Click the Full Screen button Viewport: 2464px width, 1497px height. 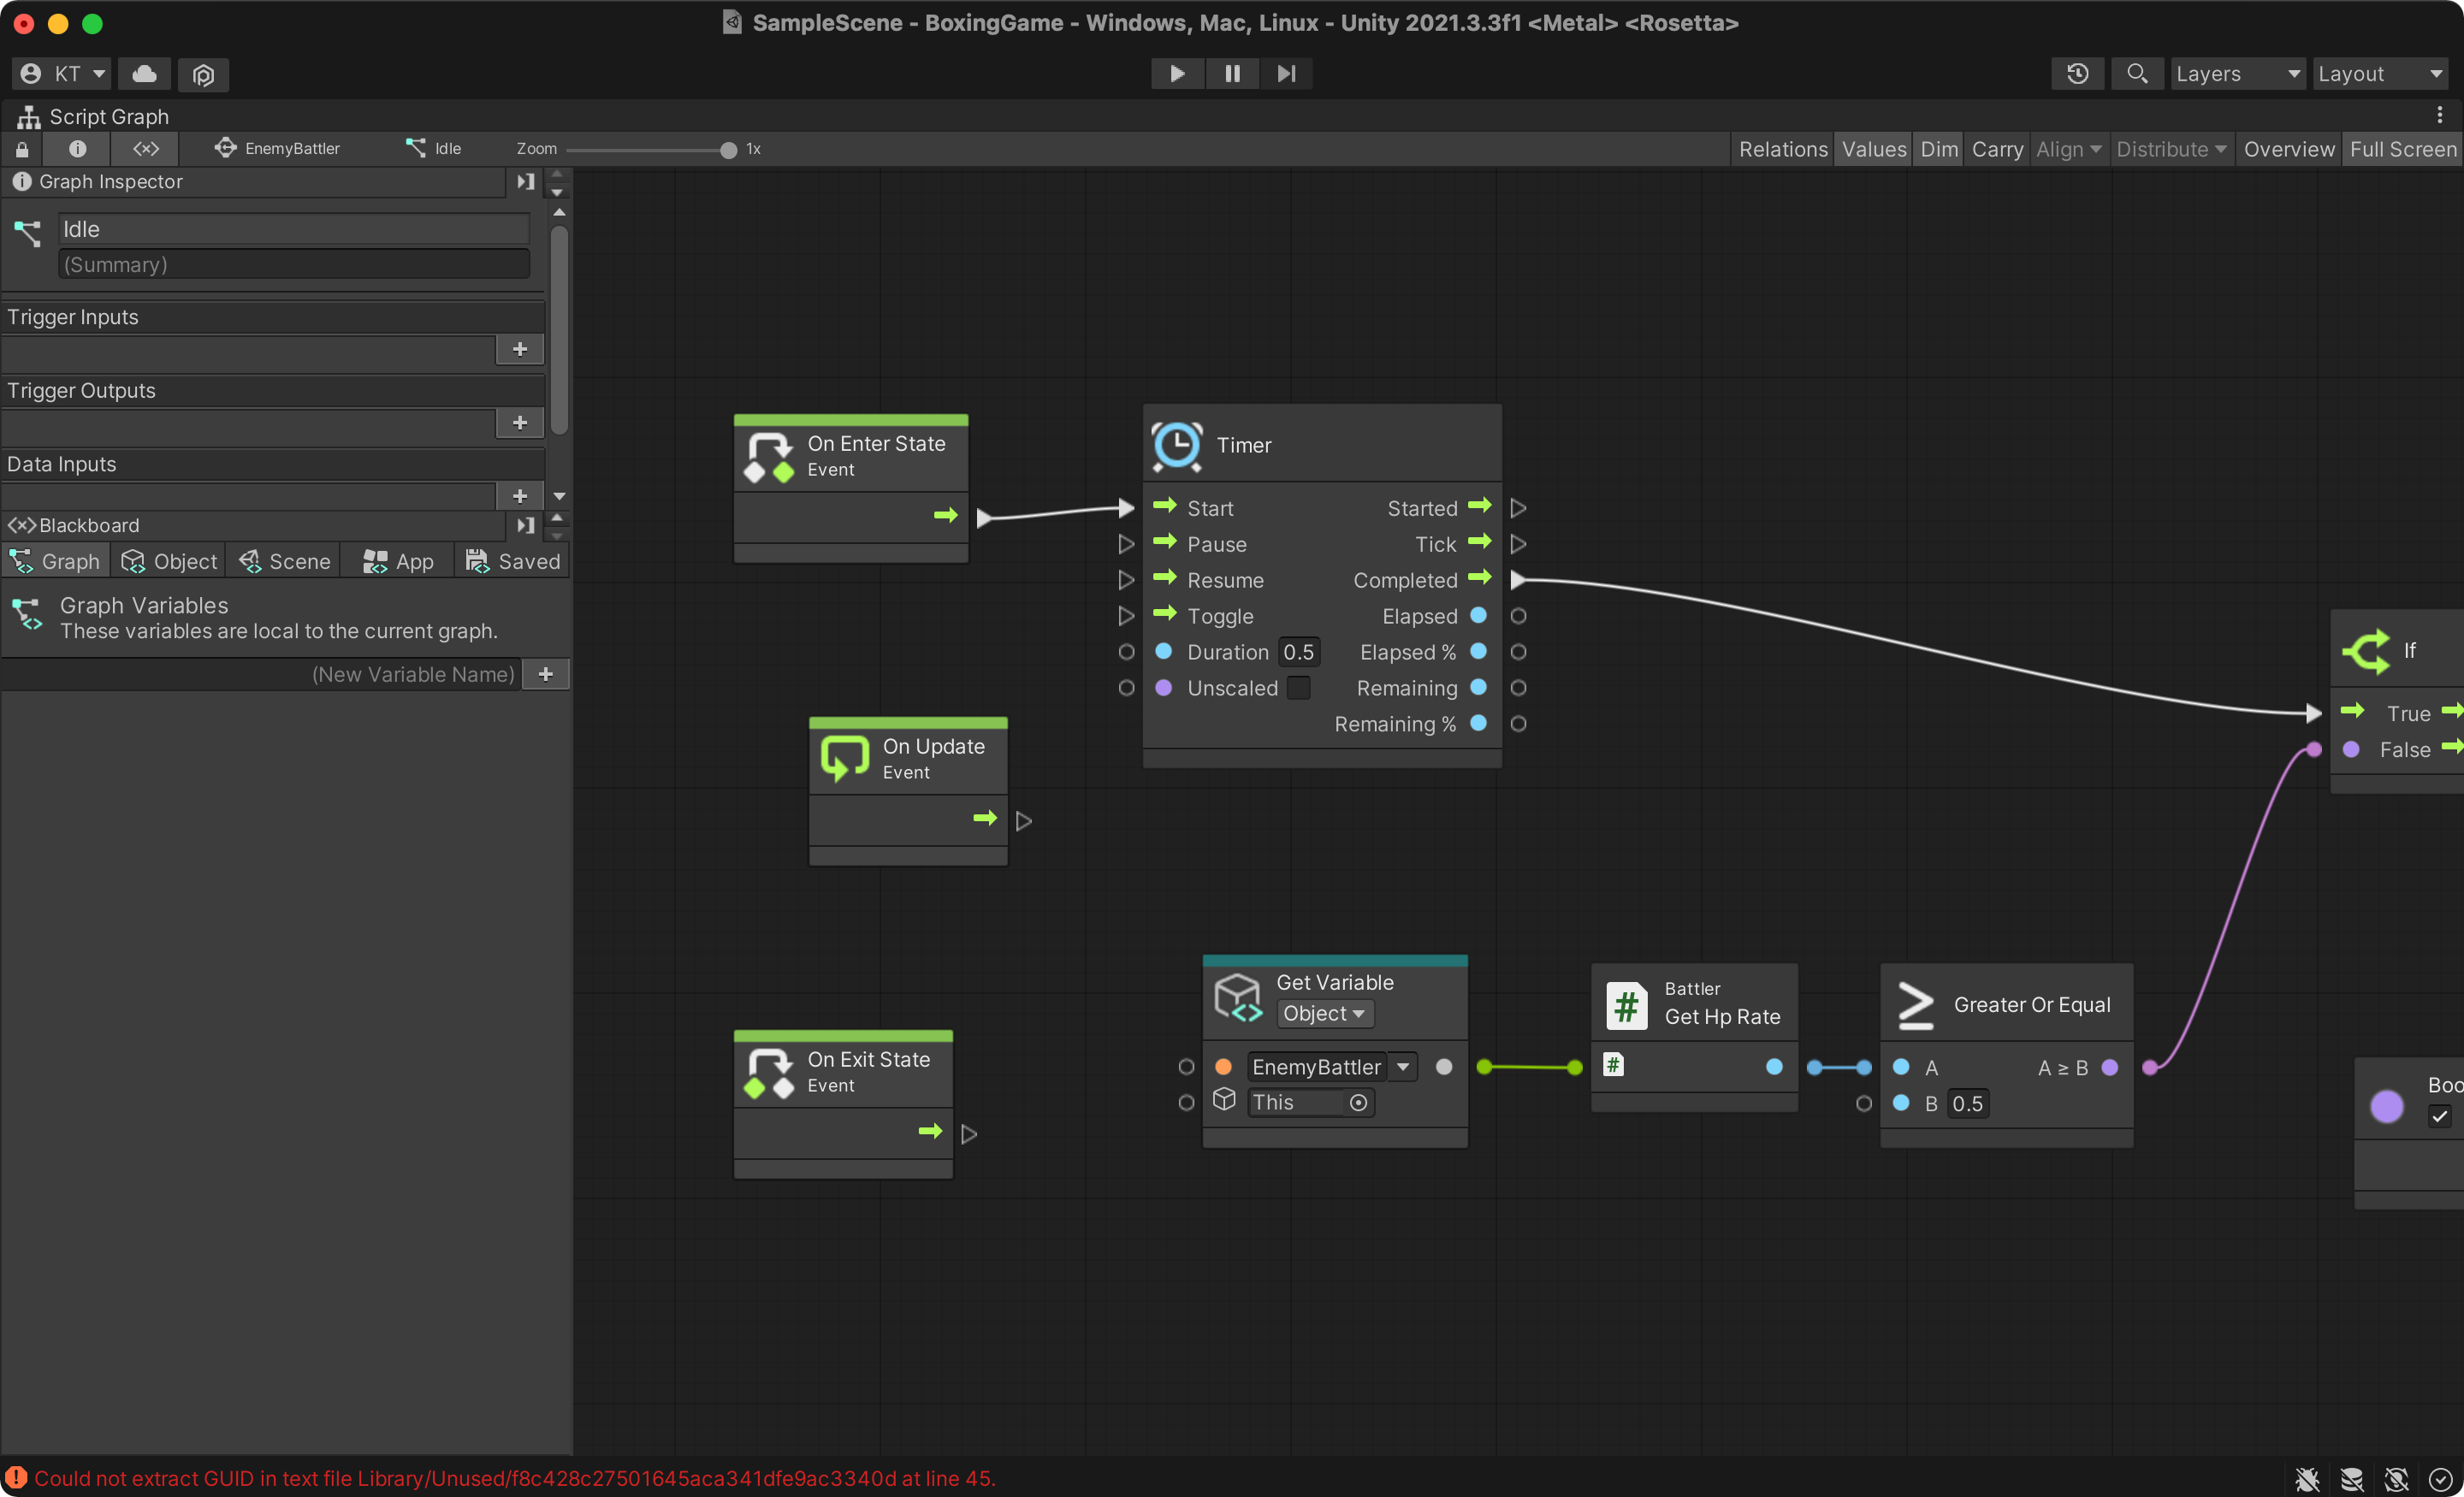pos(2402,149)
